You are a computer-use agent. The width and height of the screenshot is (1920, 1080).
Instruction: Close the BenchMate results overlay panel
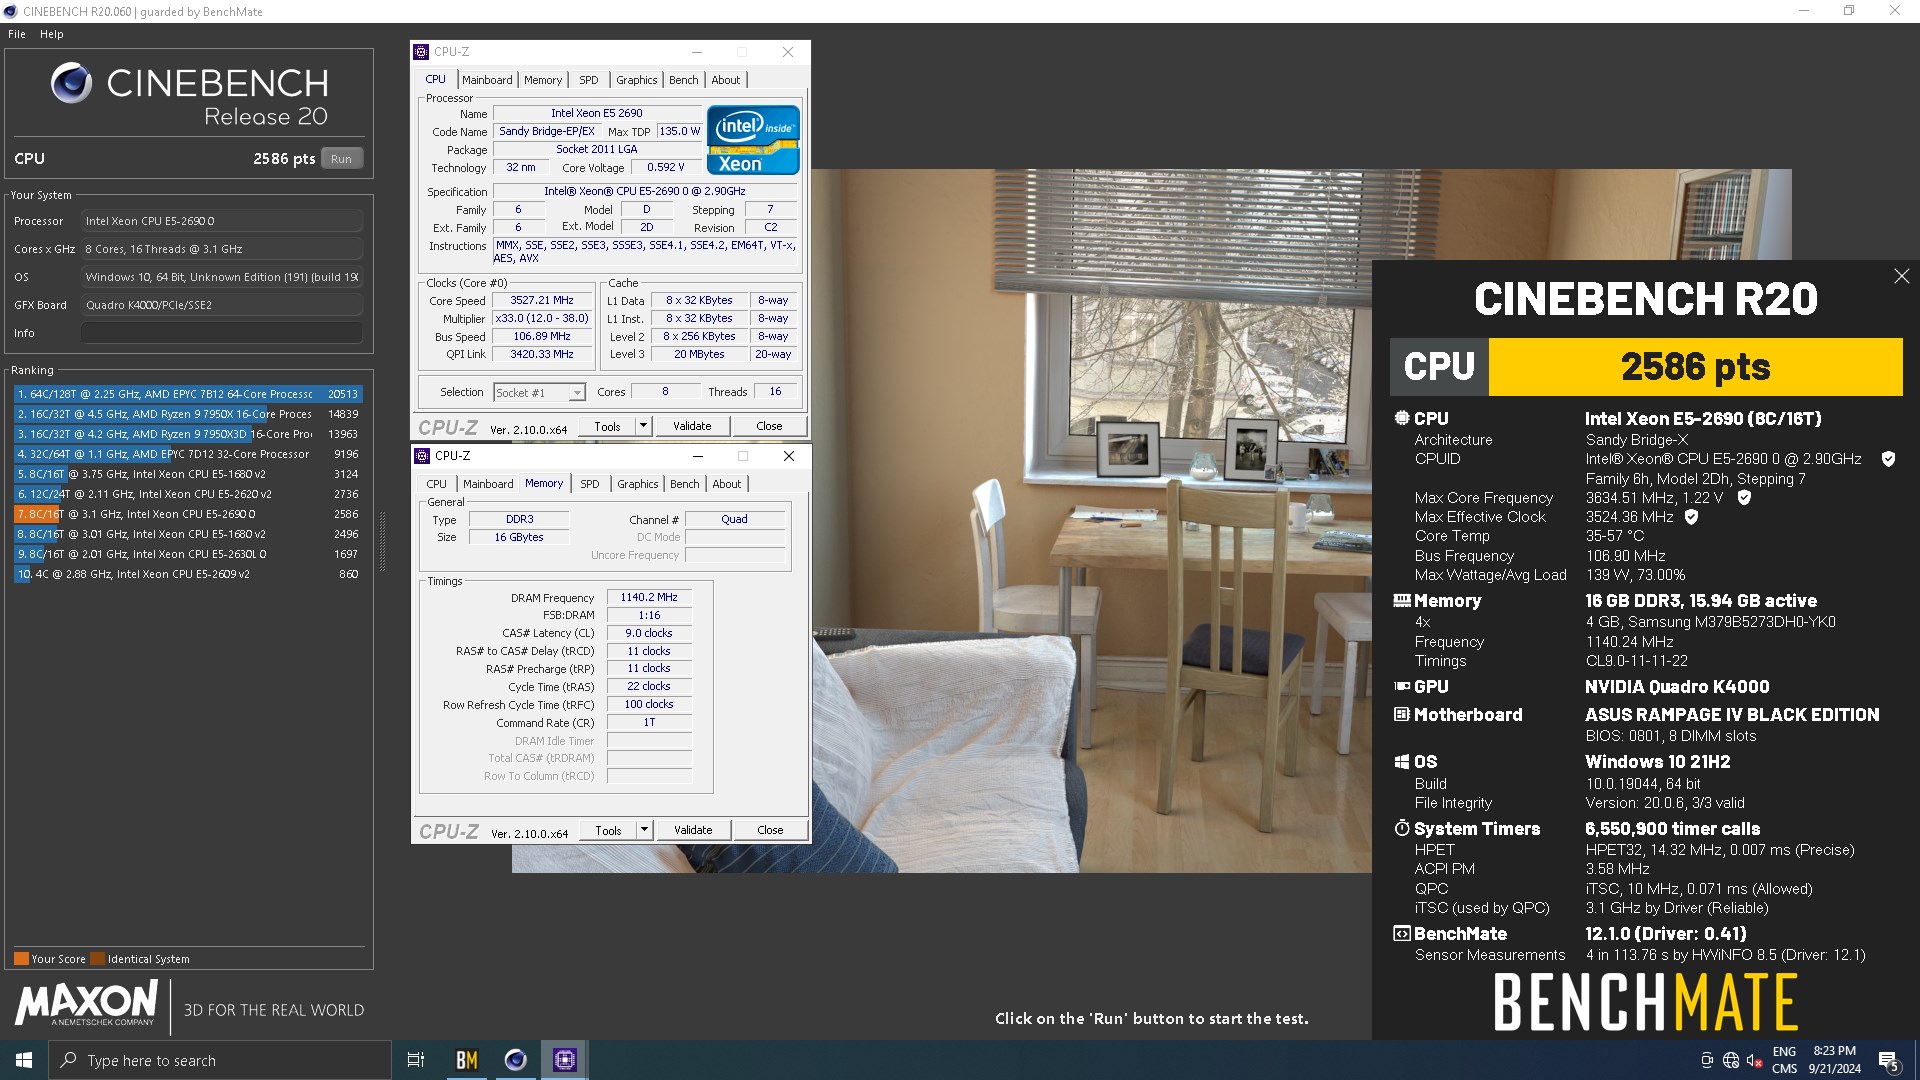[1901, 276]
